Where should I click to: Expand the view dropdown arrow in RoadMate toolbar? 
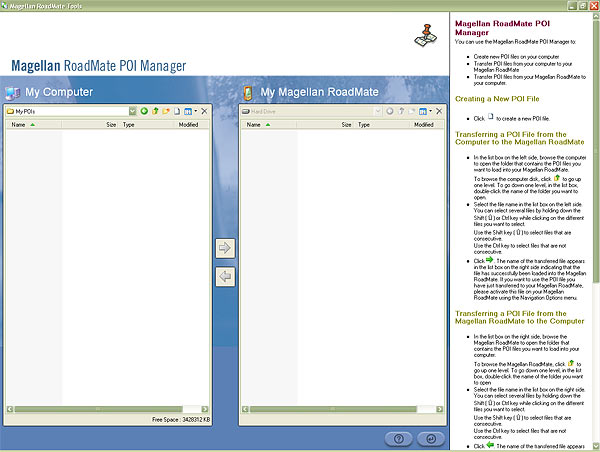point(430,111)
